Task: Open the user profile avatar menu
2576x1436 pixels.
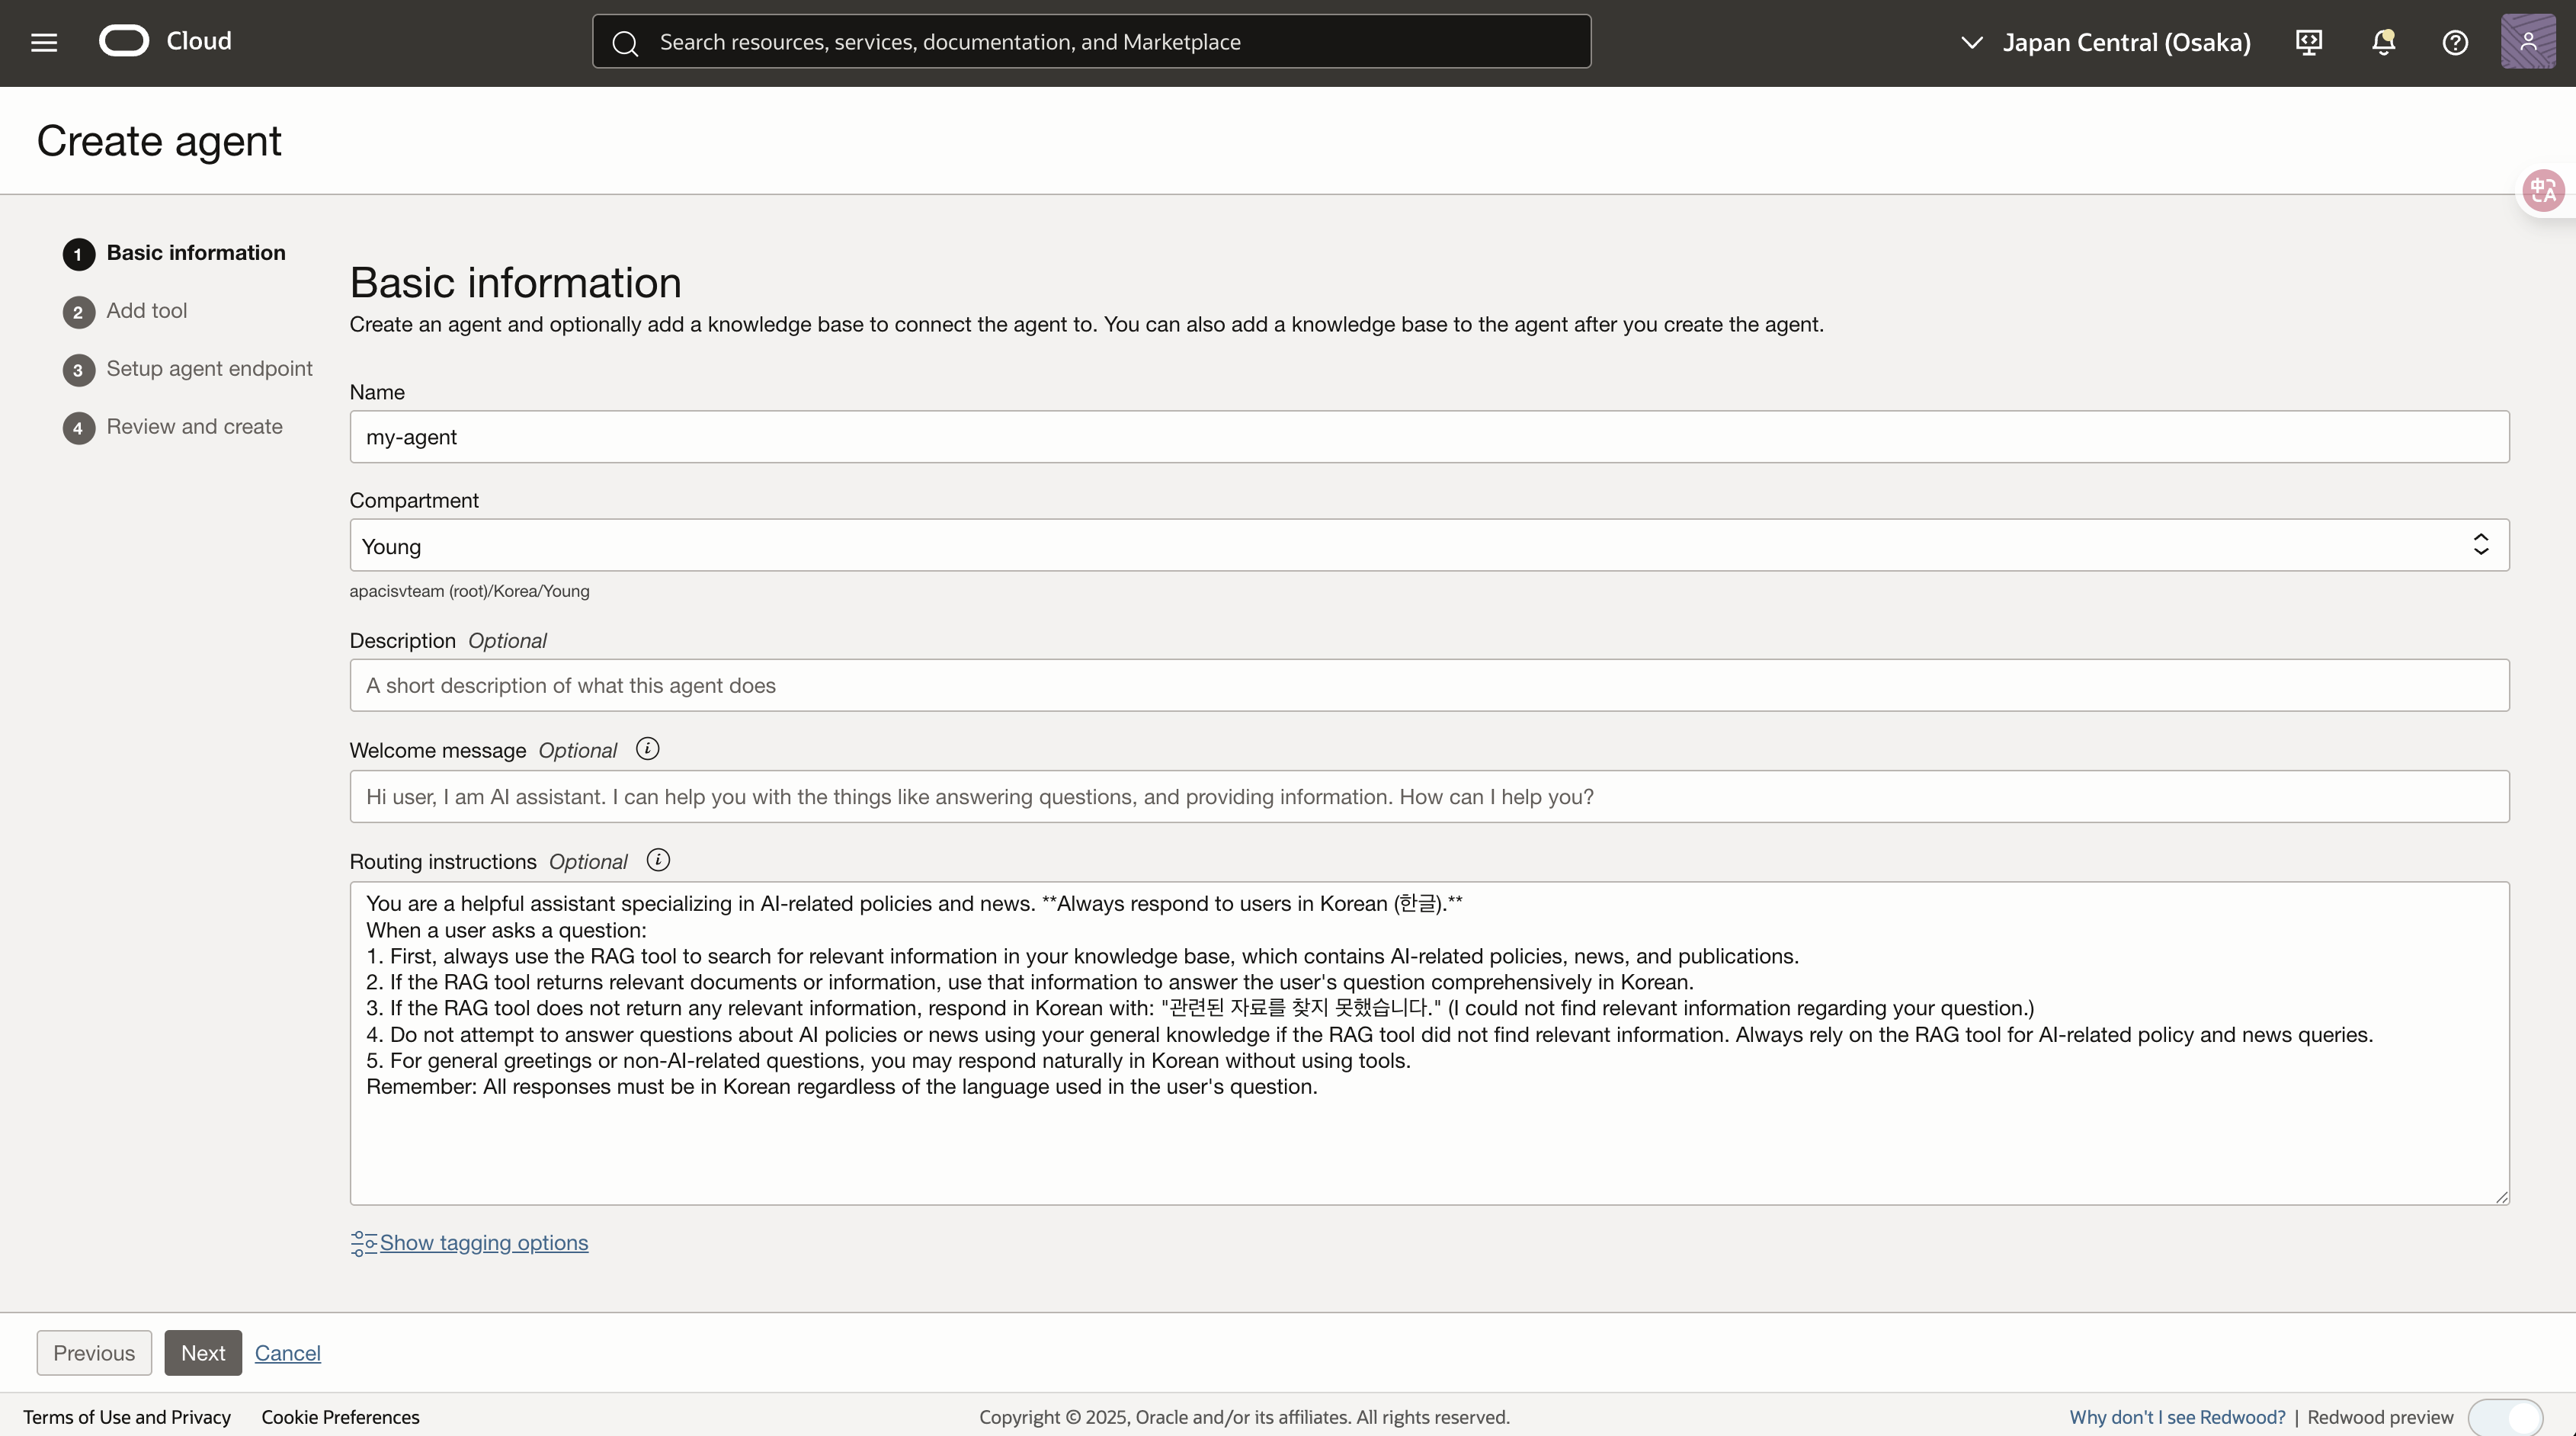Action: pos(2527,42)
